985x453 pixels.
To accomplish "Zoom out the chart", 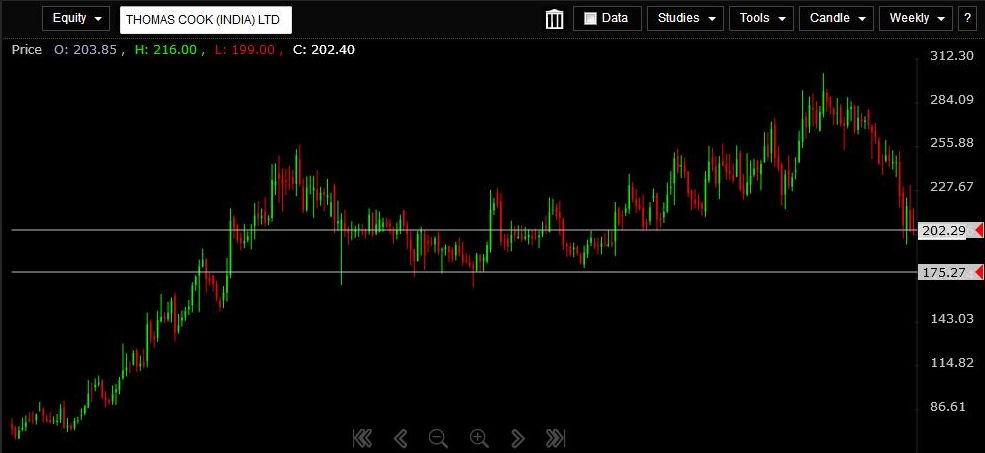I will click(438, 437).
